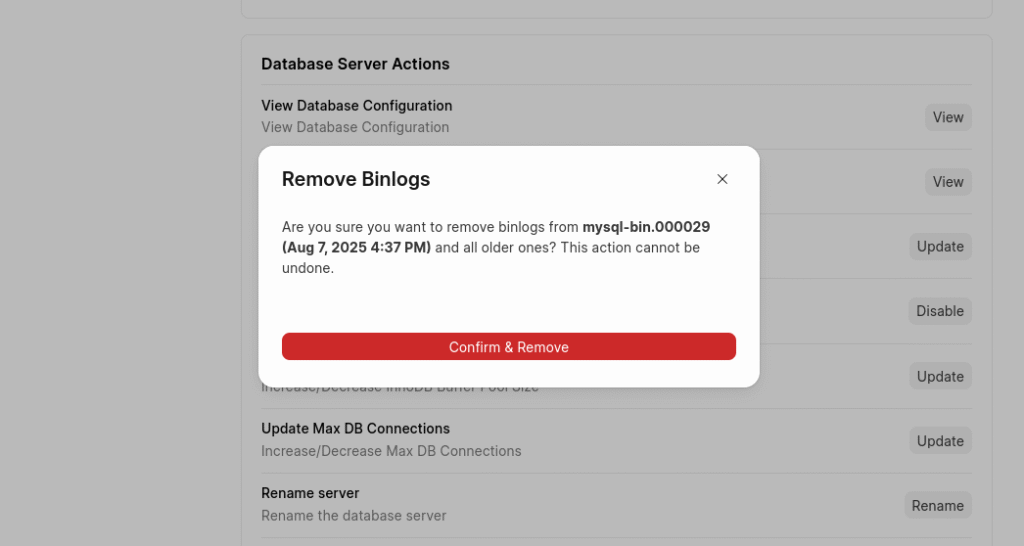Click the Remove Binlogs dialog title
This screenshot has height=546, width=1024.
click(x=356, y=179)
